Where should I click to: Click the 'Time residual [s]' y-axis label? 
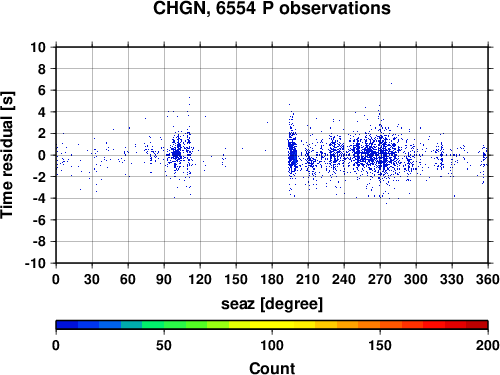pyautogui.click(x=7, y=155)
